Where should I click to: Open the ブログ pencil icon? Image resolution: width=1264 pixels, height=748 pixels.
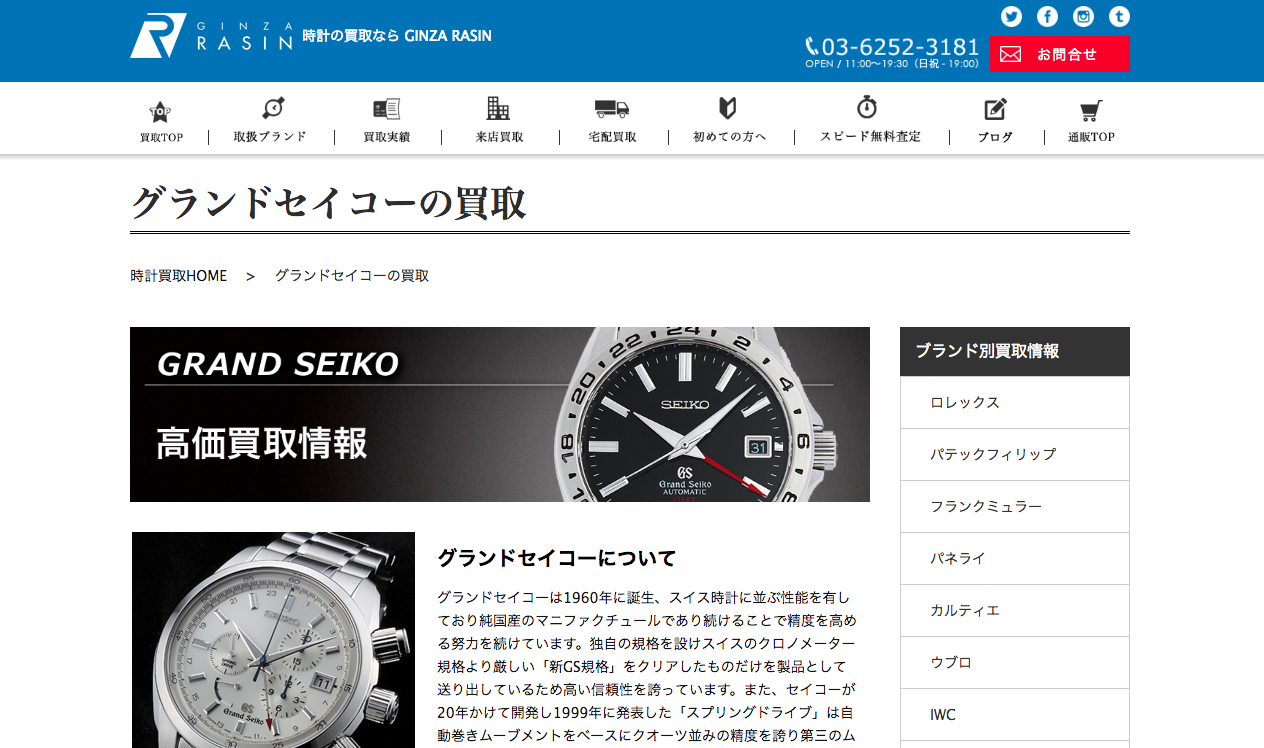pyautogui.click(x=995, y=109)
